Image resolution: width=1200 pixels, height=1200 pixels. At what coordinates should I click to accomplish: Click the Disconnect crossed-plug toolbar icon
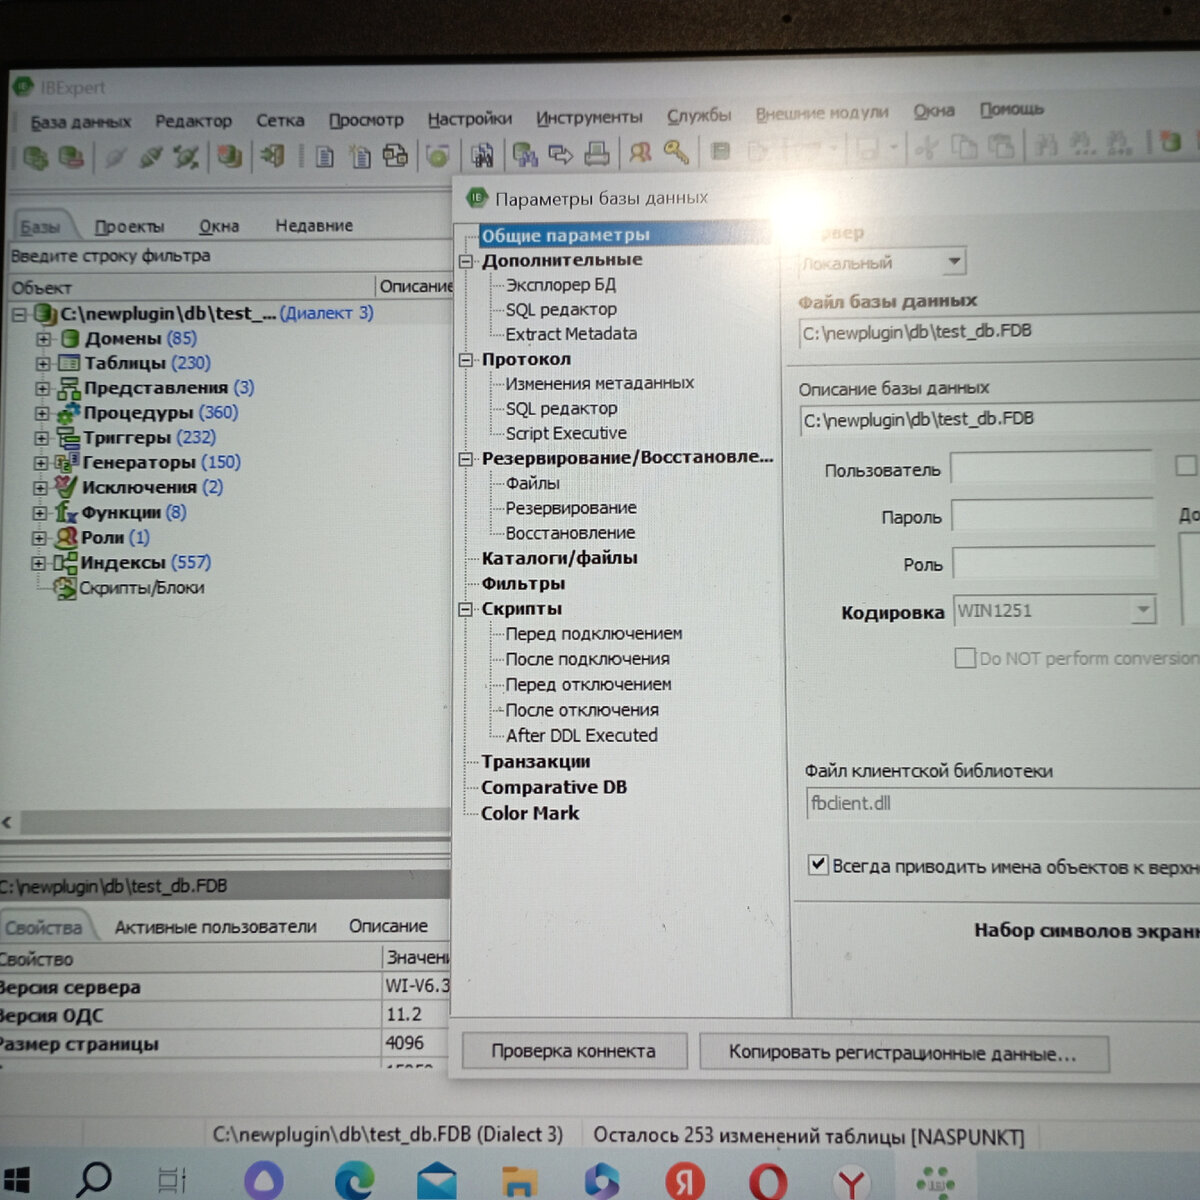click(x=186, y=157)
